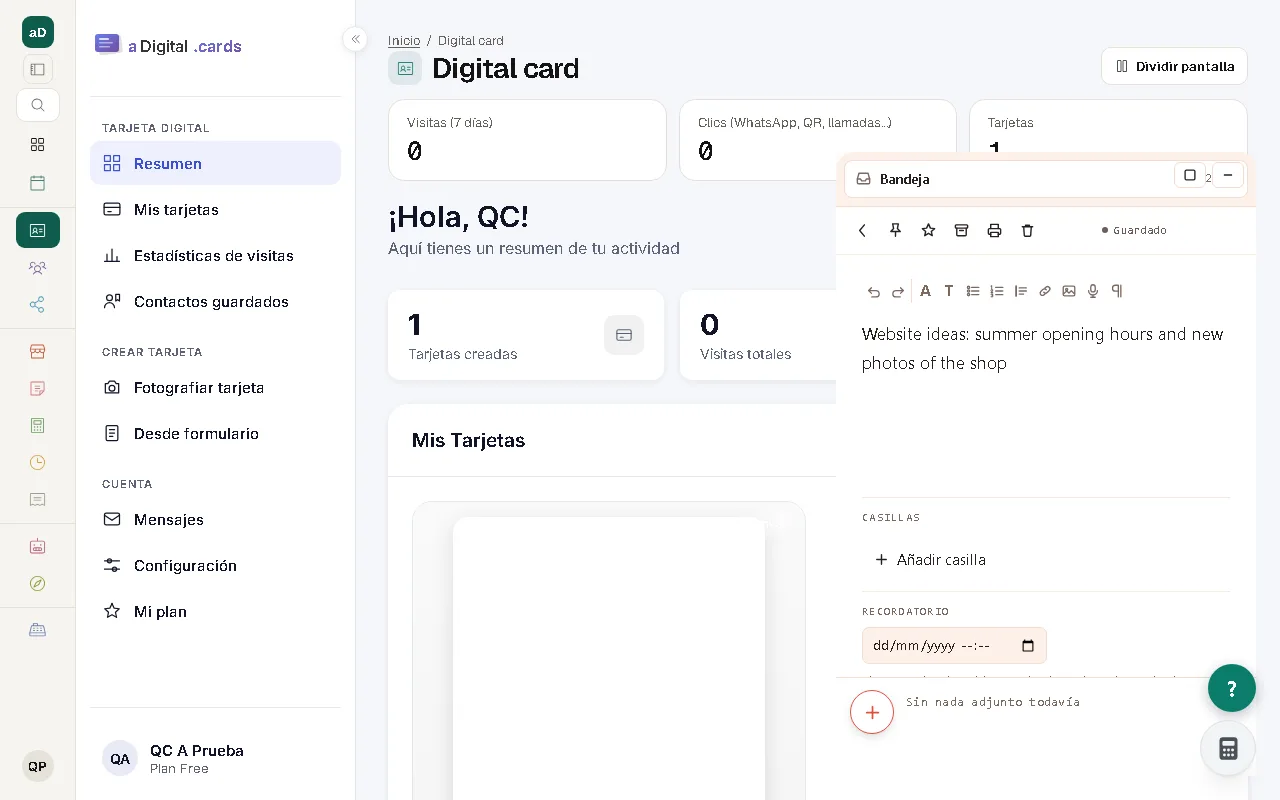1280x800 pixels.
Task: Open the compass icon in left rail
Action: 38,583
